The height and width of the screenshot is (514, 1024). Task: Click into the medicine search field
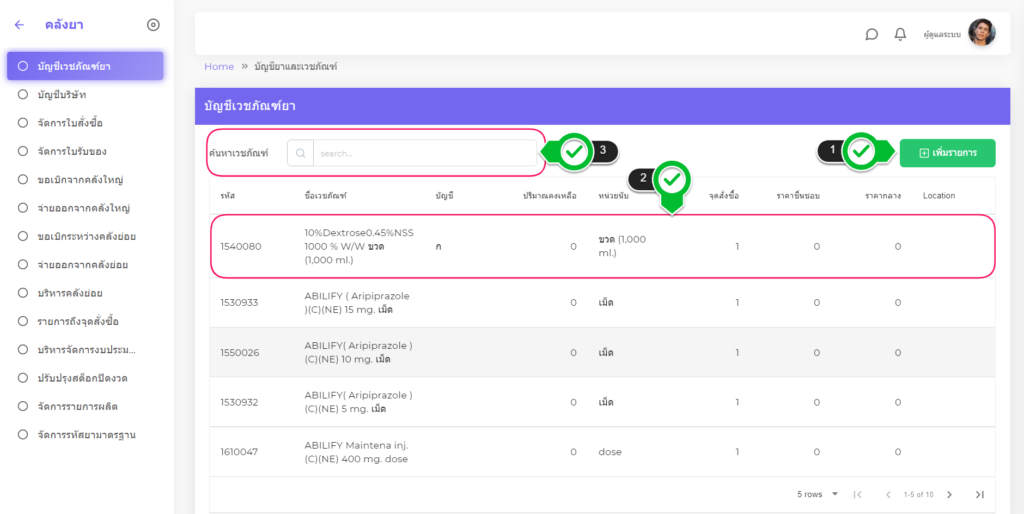click(424, 153)
